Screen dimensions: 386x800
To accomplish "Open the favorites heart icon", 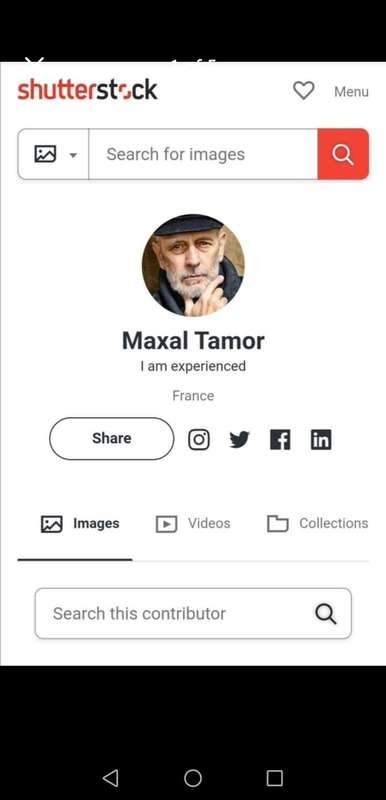I will click(x=303, y=91).
